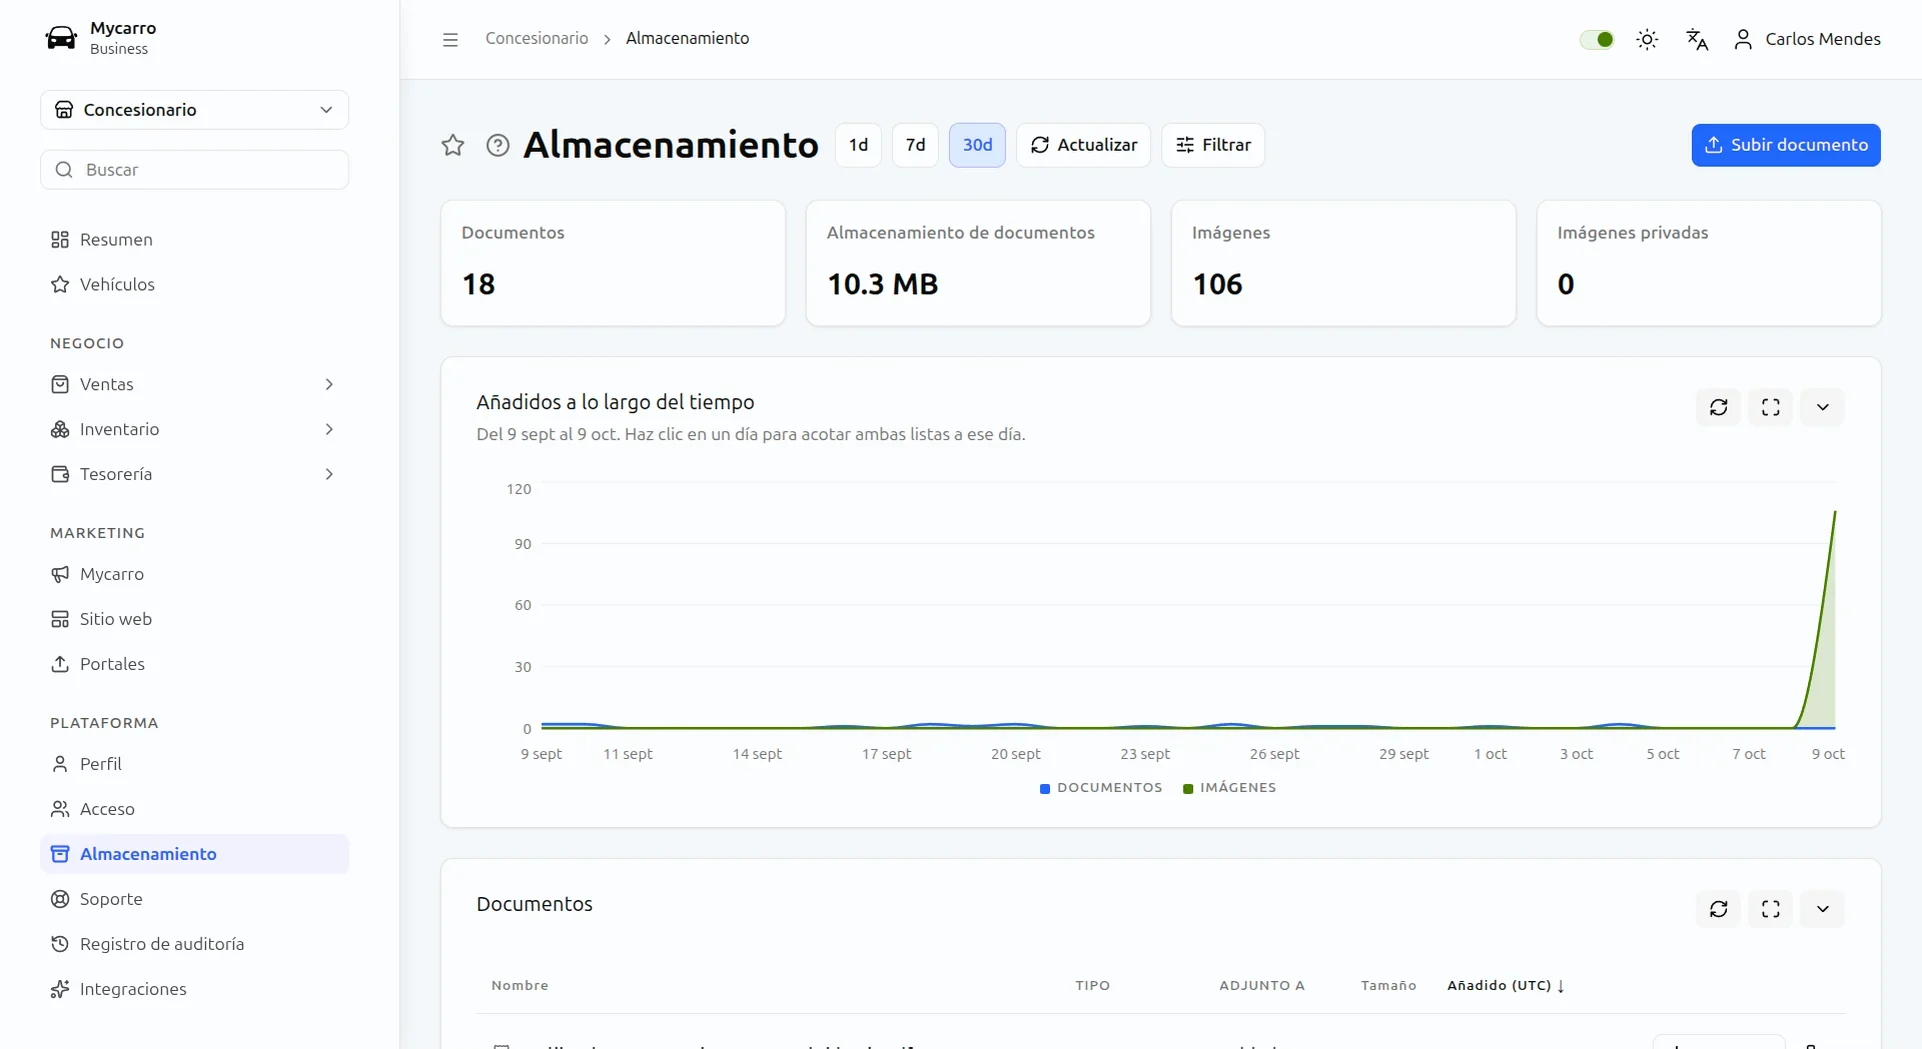The width and height of the screenshot is (1922, 1049).
Task: Open Mycarro marketing item in sidebar
Action: (x=195, y=574)
